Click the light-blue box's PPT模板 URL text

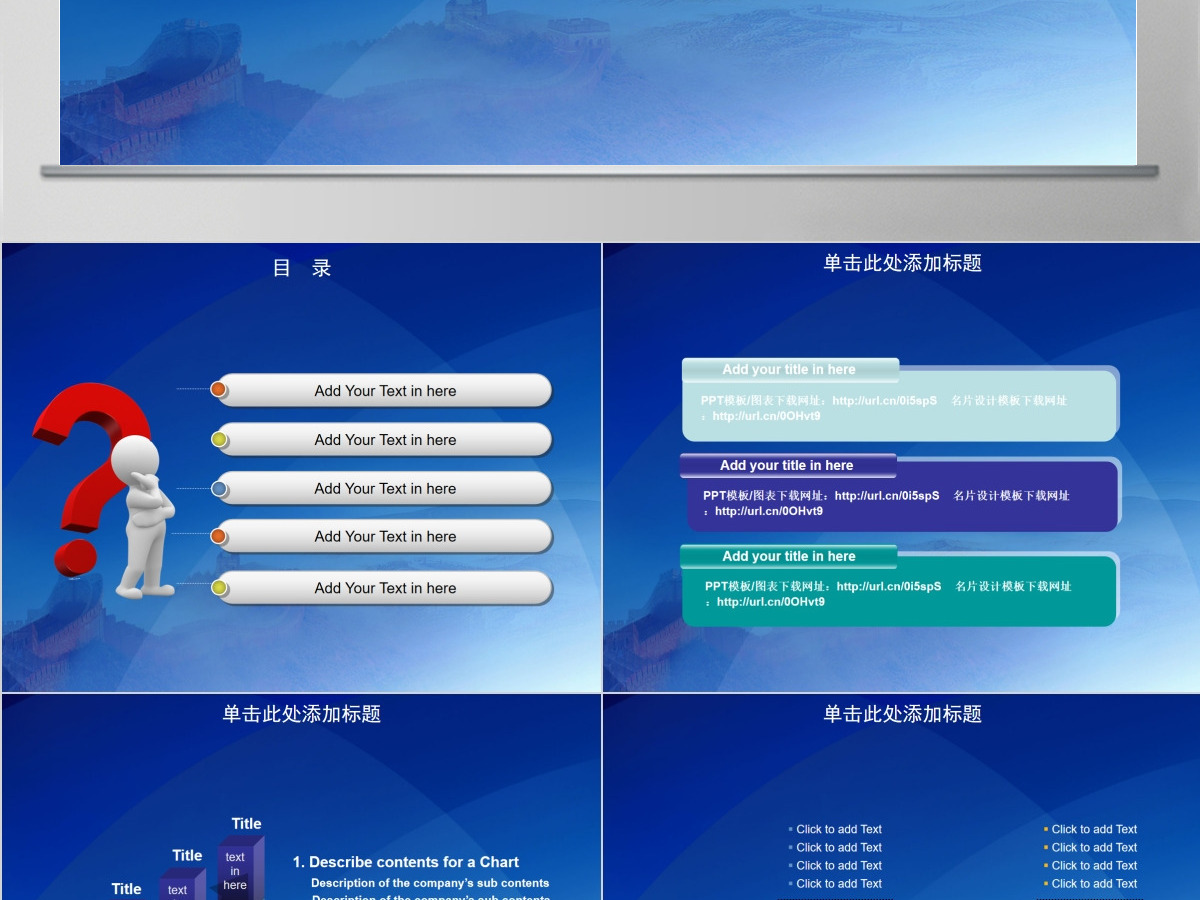pos(884,408)
